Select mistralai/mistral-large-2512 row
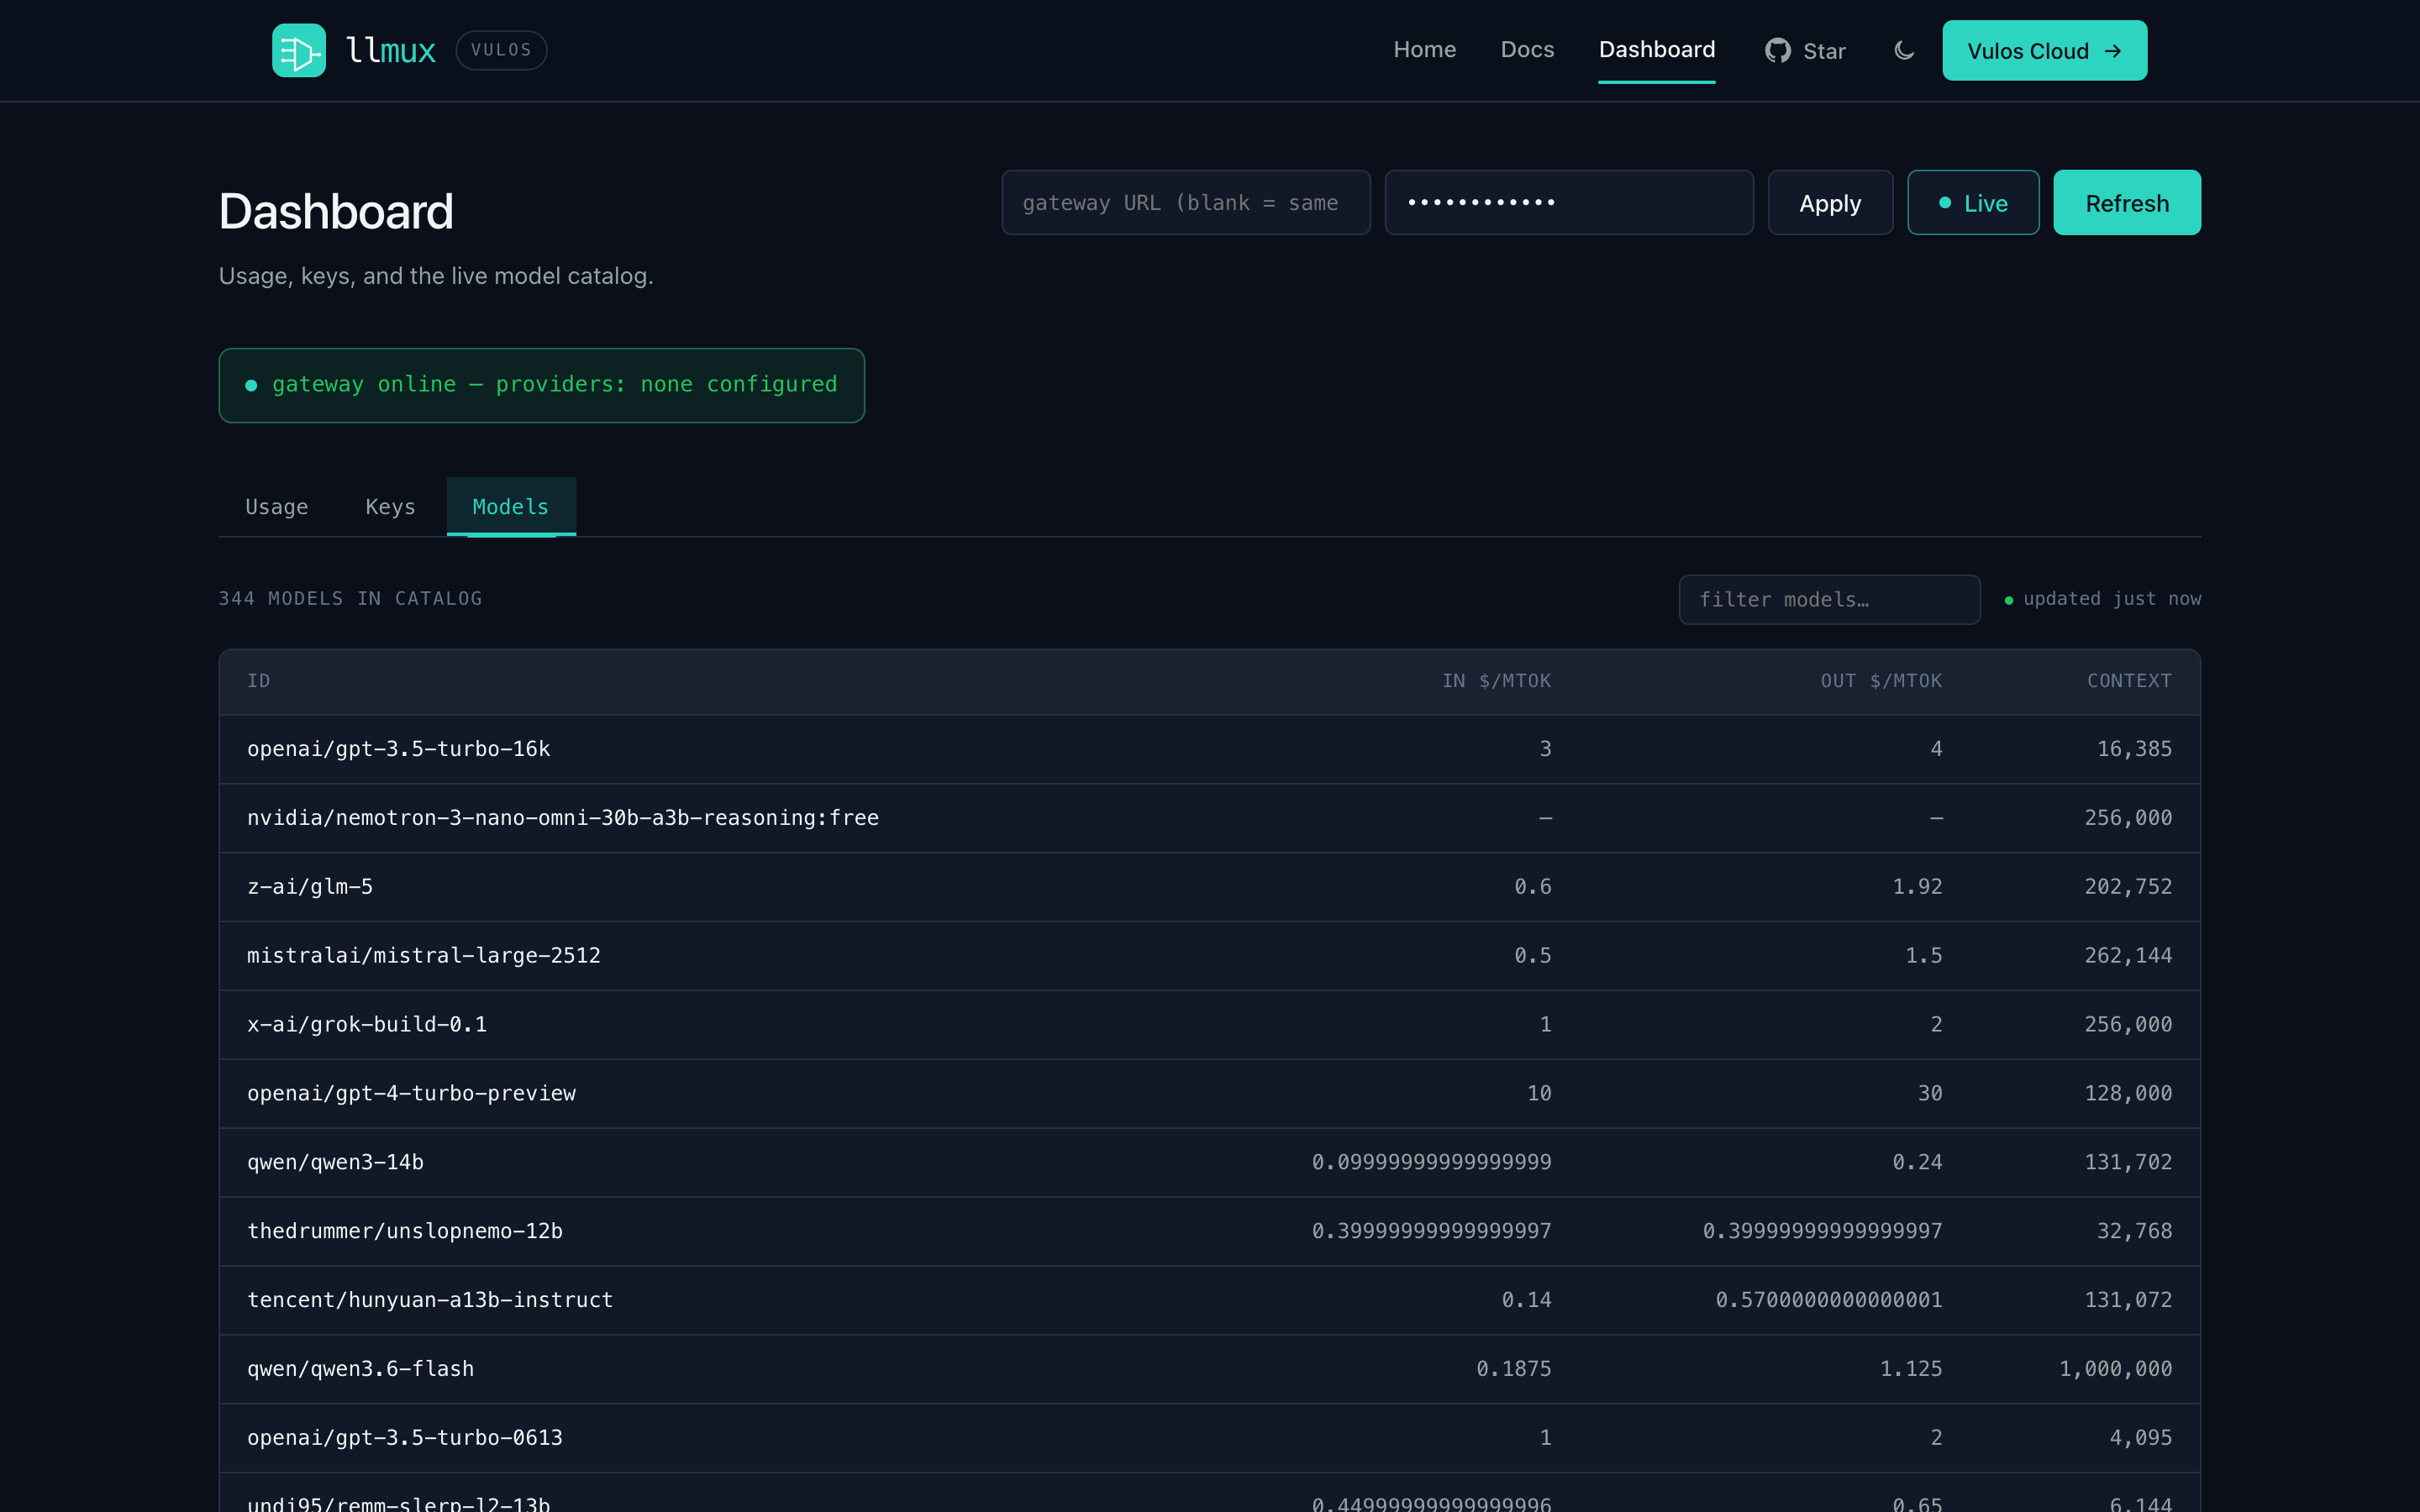This screenshot has width=2420, height=1512. pos(1210,956)
